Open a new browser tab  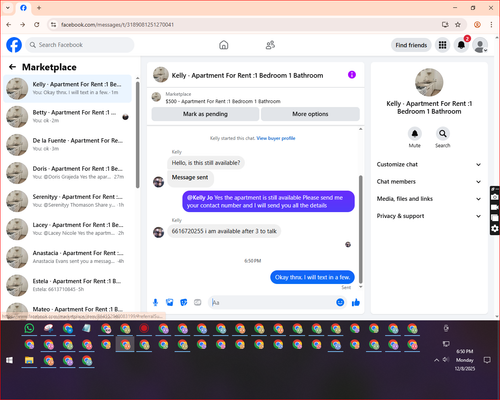pyautogui.click(x=39, y=8)
